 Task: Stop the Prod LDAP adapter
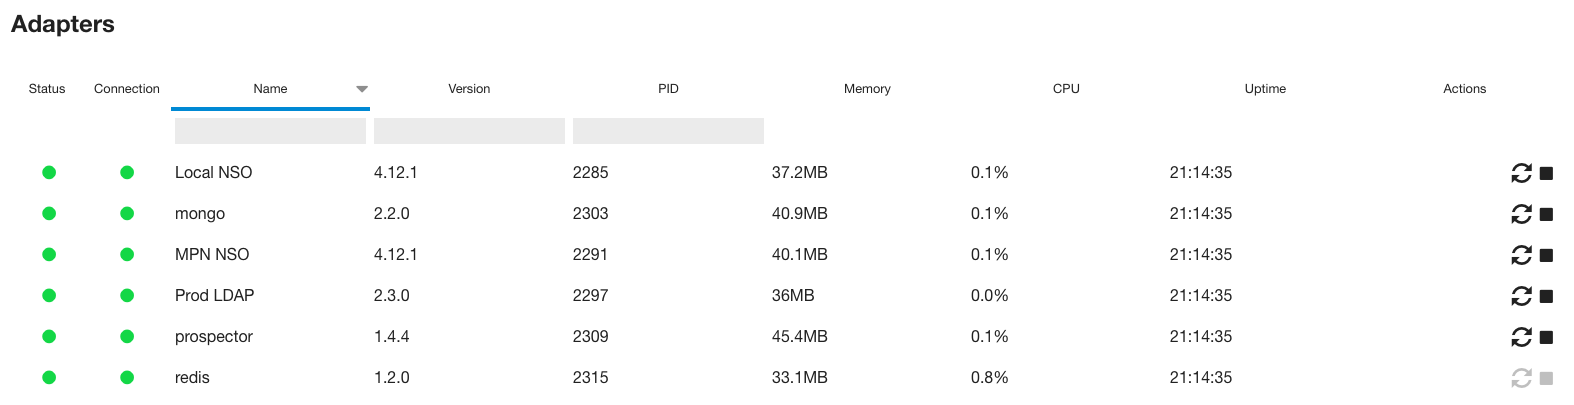tap(1546, 296)
